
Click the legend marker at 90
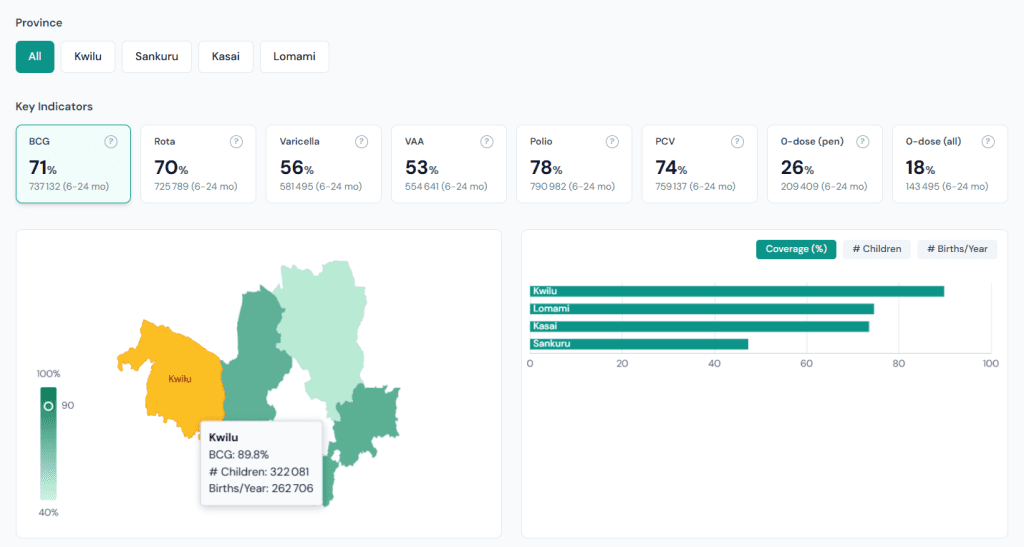point(47,406)
